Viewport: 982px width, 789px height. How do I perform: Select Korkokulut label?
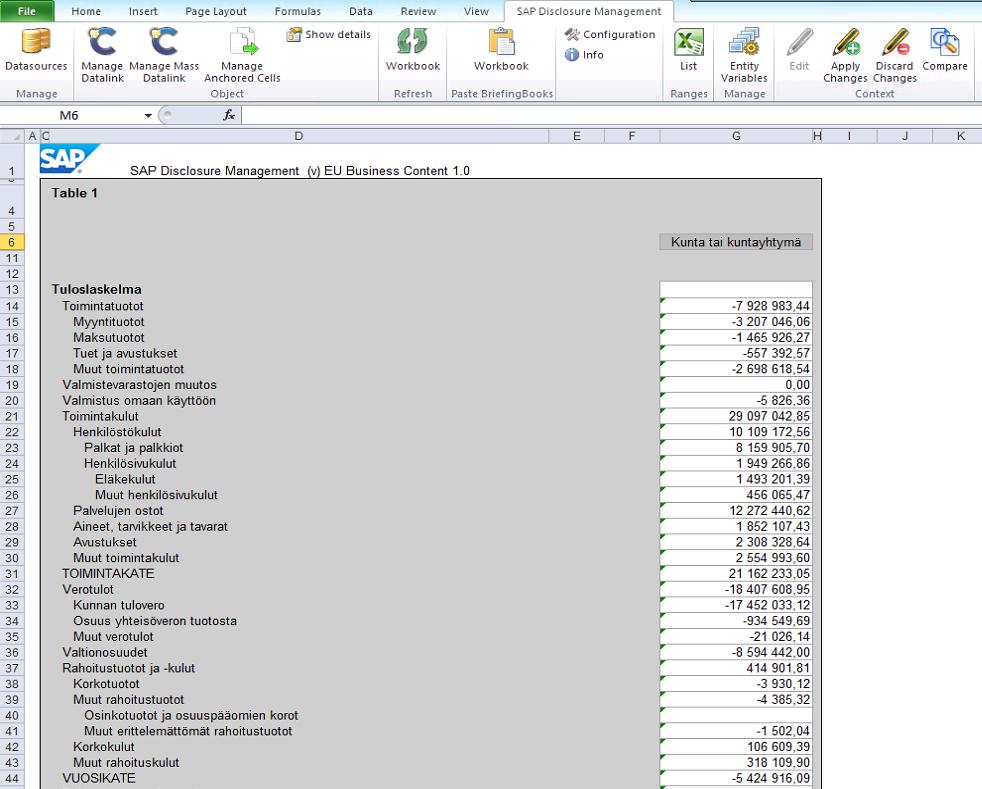click(x=103, y=747)
